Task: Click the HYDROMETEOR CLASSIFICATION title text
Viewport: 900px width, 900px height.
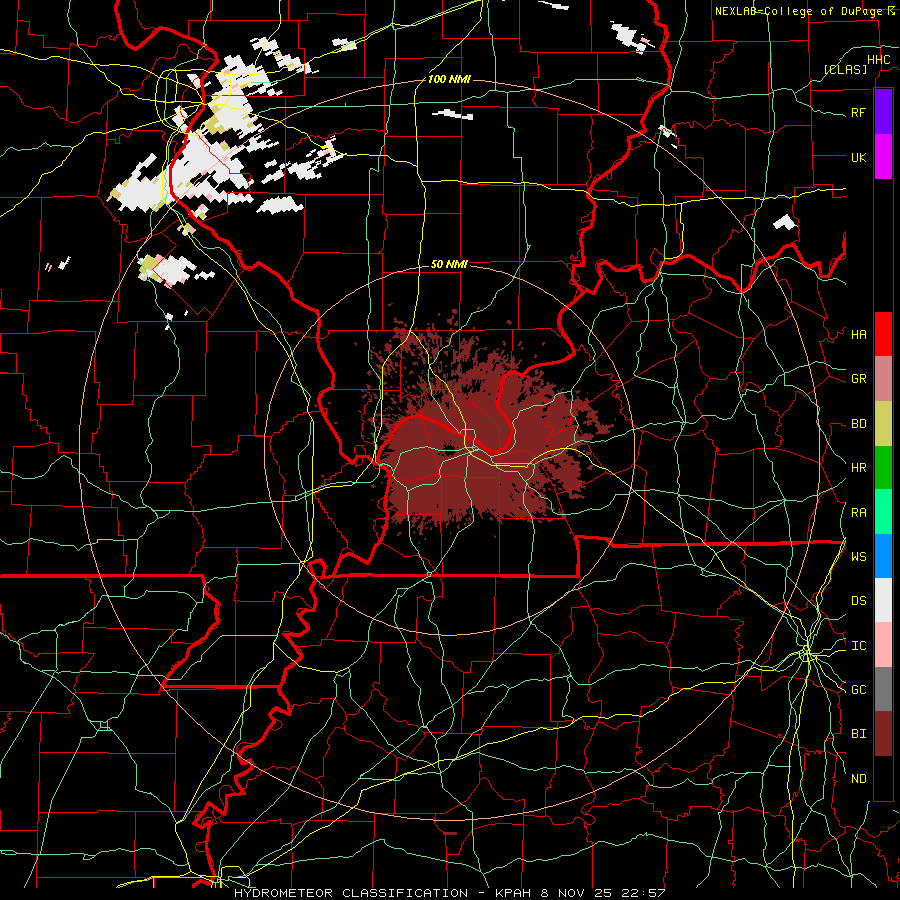Action: click(351, 893)
